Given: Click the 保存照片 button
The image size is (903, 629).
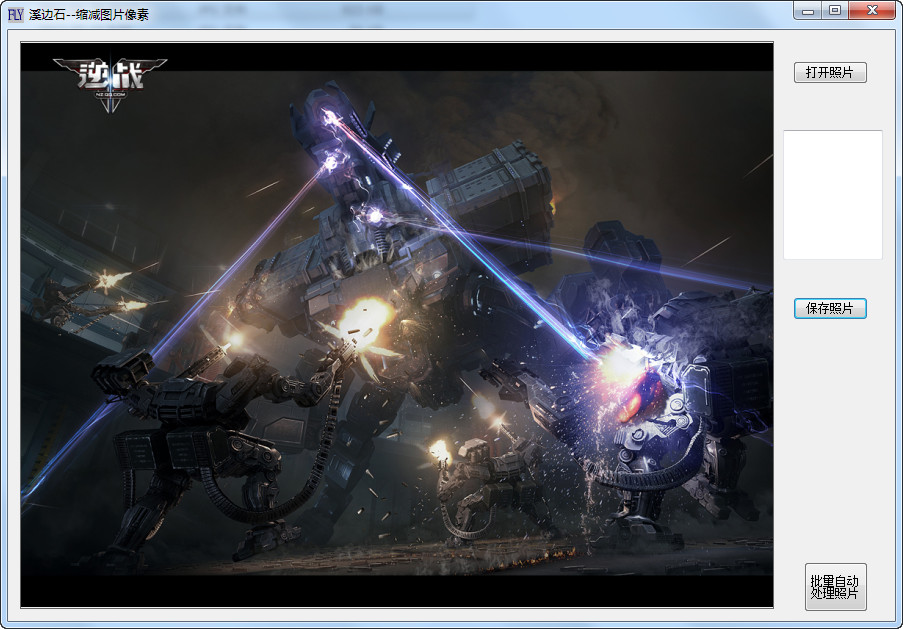Looking at the screenshot, I should point(830,309).
